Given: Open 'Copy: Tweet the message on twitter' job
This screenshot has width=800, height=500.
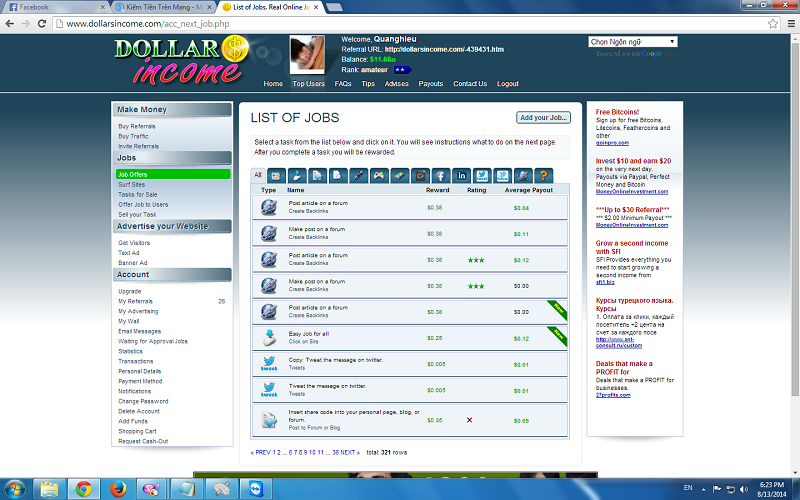Looking at the screenshot, I should pos(410,364).
